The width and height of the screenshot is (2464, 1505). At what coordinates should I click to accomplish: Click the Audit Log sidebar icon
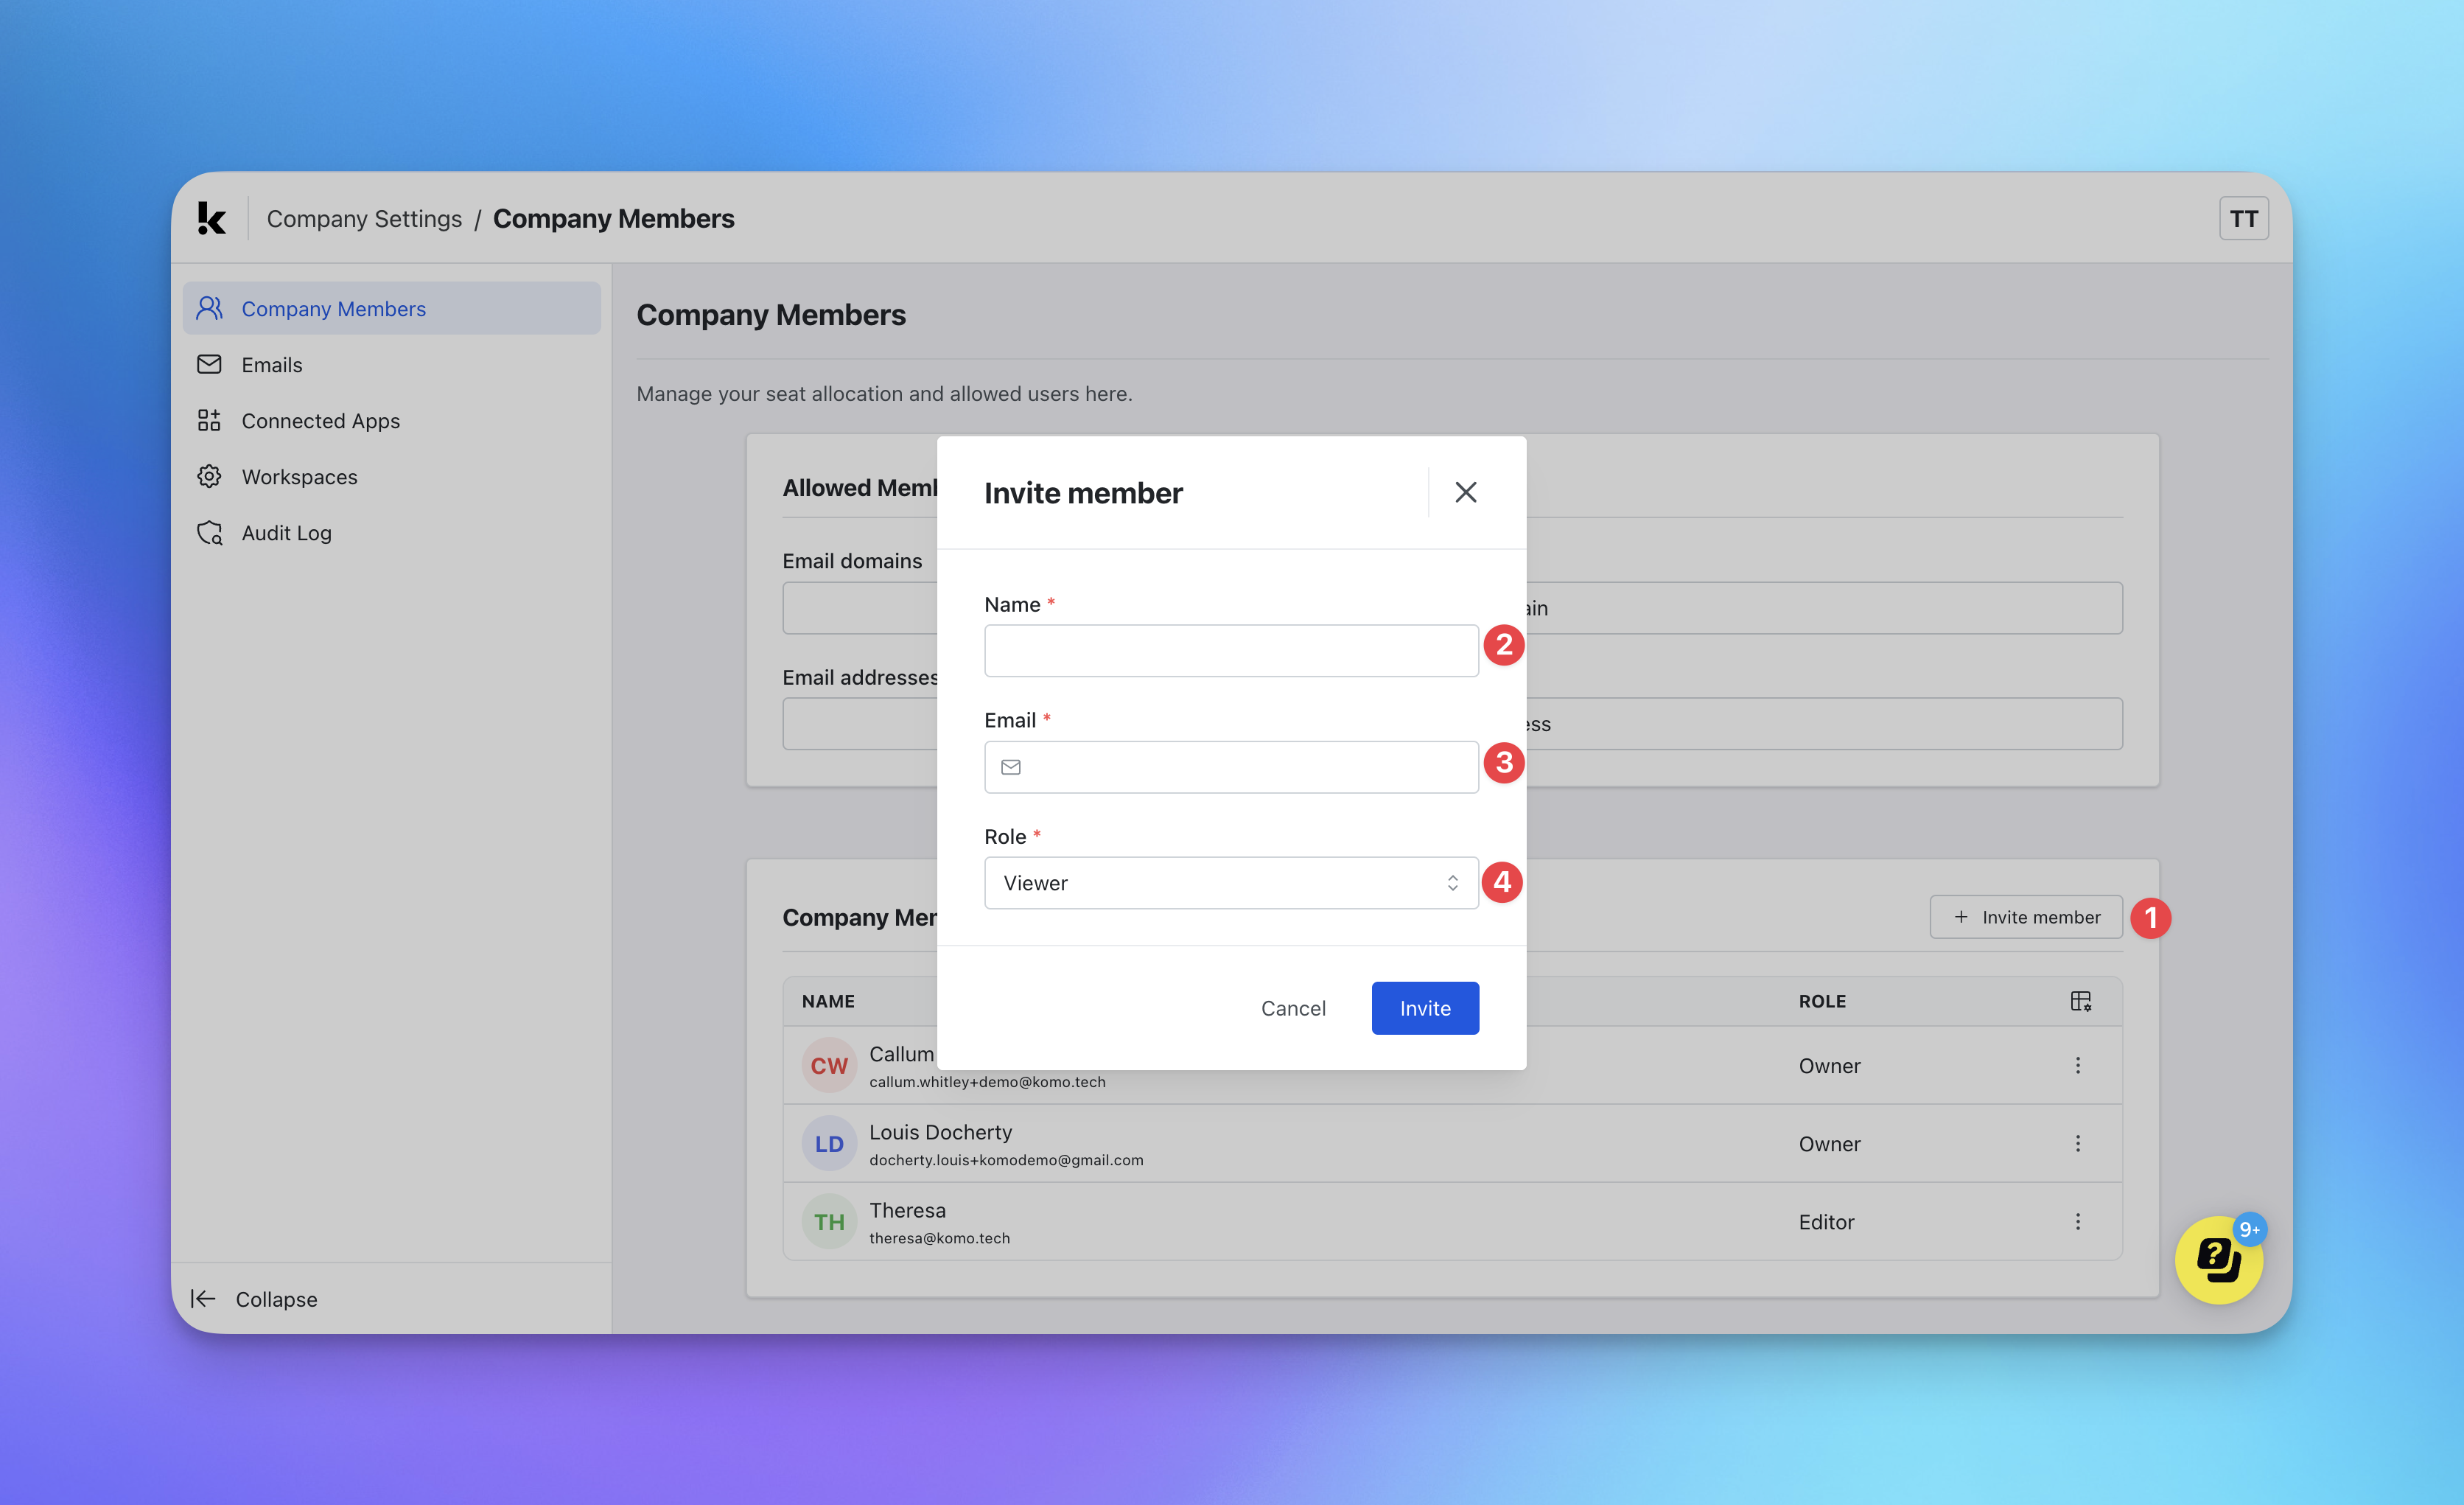point(209,533)
